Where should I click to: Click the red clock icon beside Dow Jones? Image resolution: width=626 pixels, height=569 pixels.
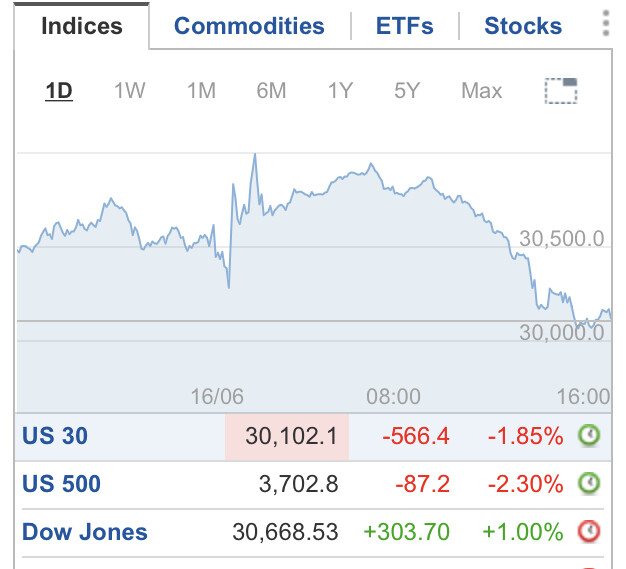[590, 532]
